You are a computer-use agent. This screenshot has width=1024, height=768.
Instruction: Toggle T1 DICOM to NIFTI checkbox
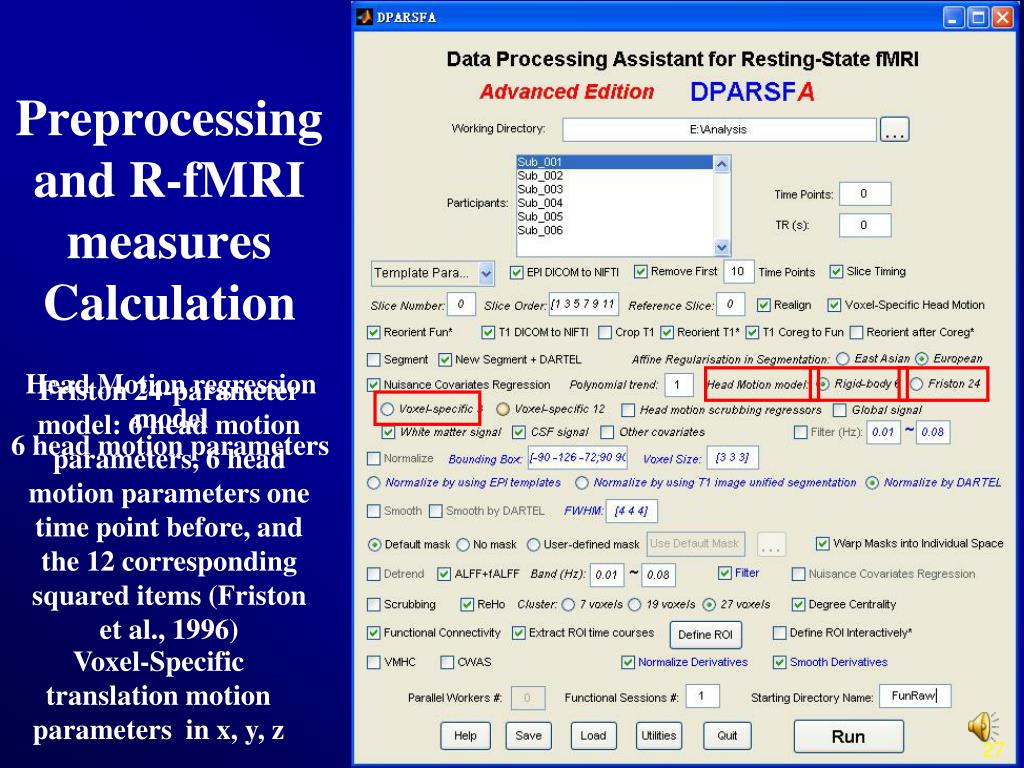pos(488,332)
